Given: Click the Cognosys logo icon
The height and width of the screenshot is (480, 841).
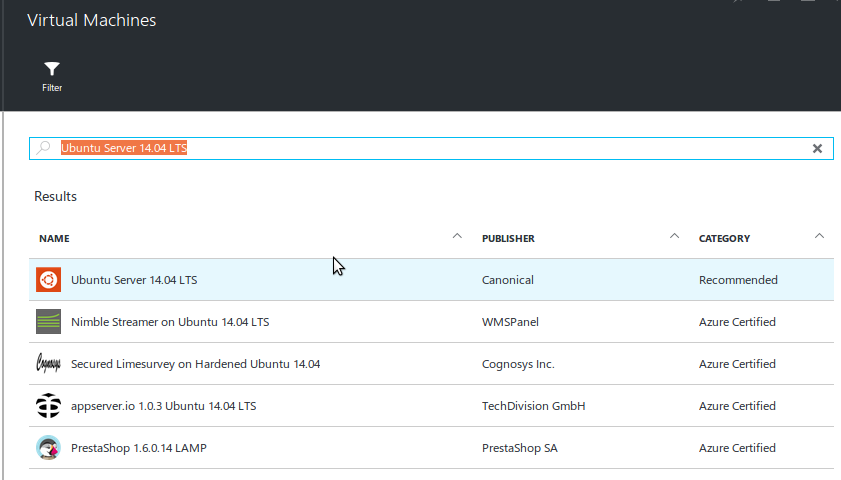Looking at the screenshot, I should [x=48, y=364].
